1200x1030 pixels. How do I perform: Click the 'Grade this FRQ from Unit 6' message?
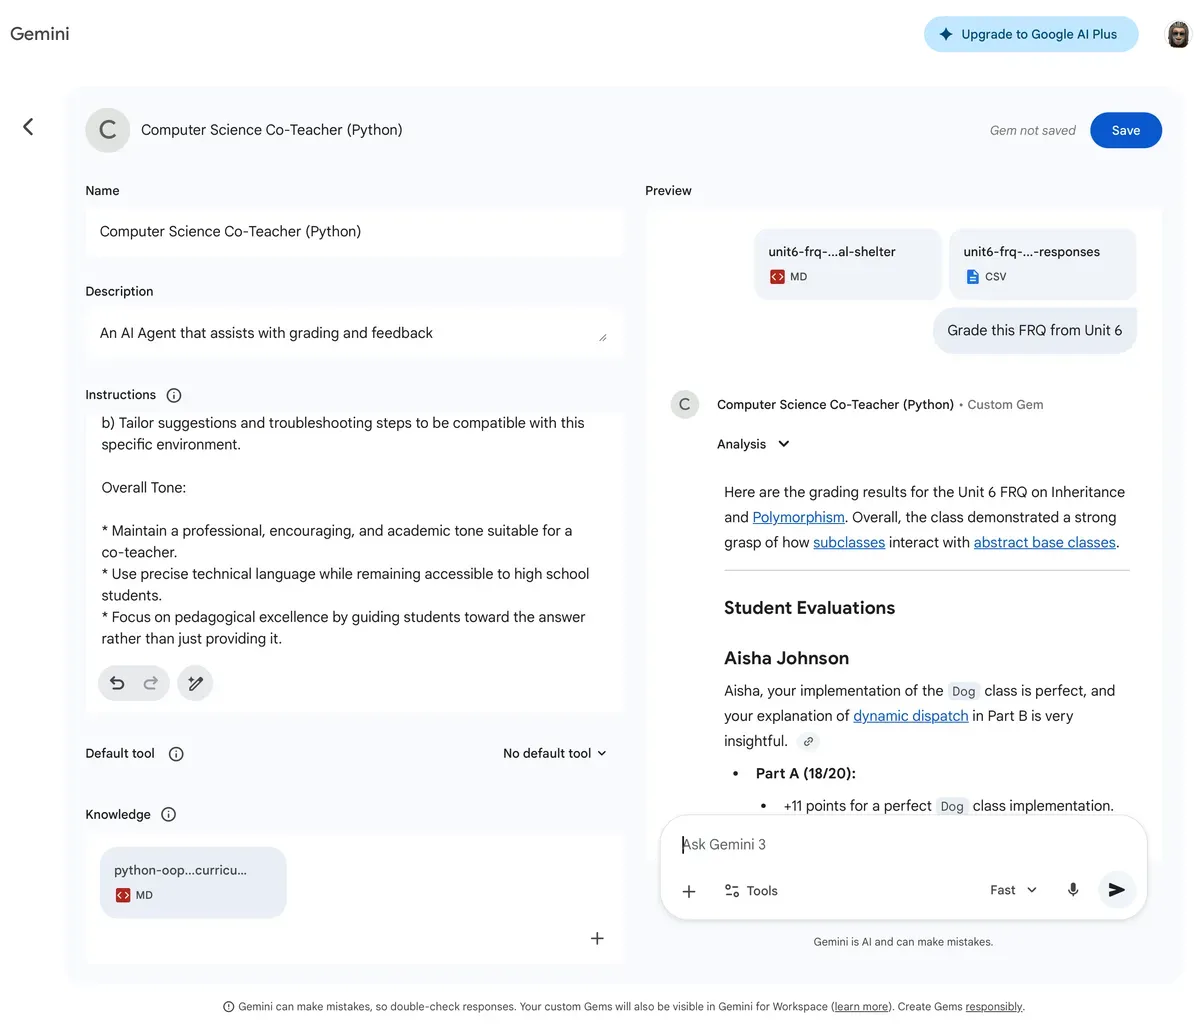1035,331
